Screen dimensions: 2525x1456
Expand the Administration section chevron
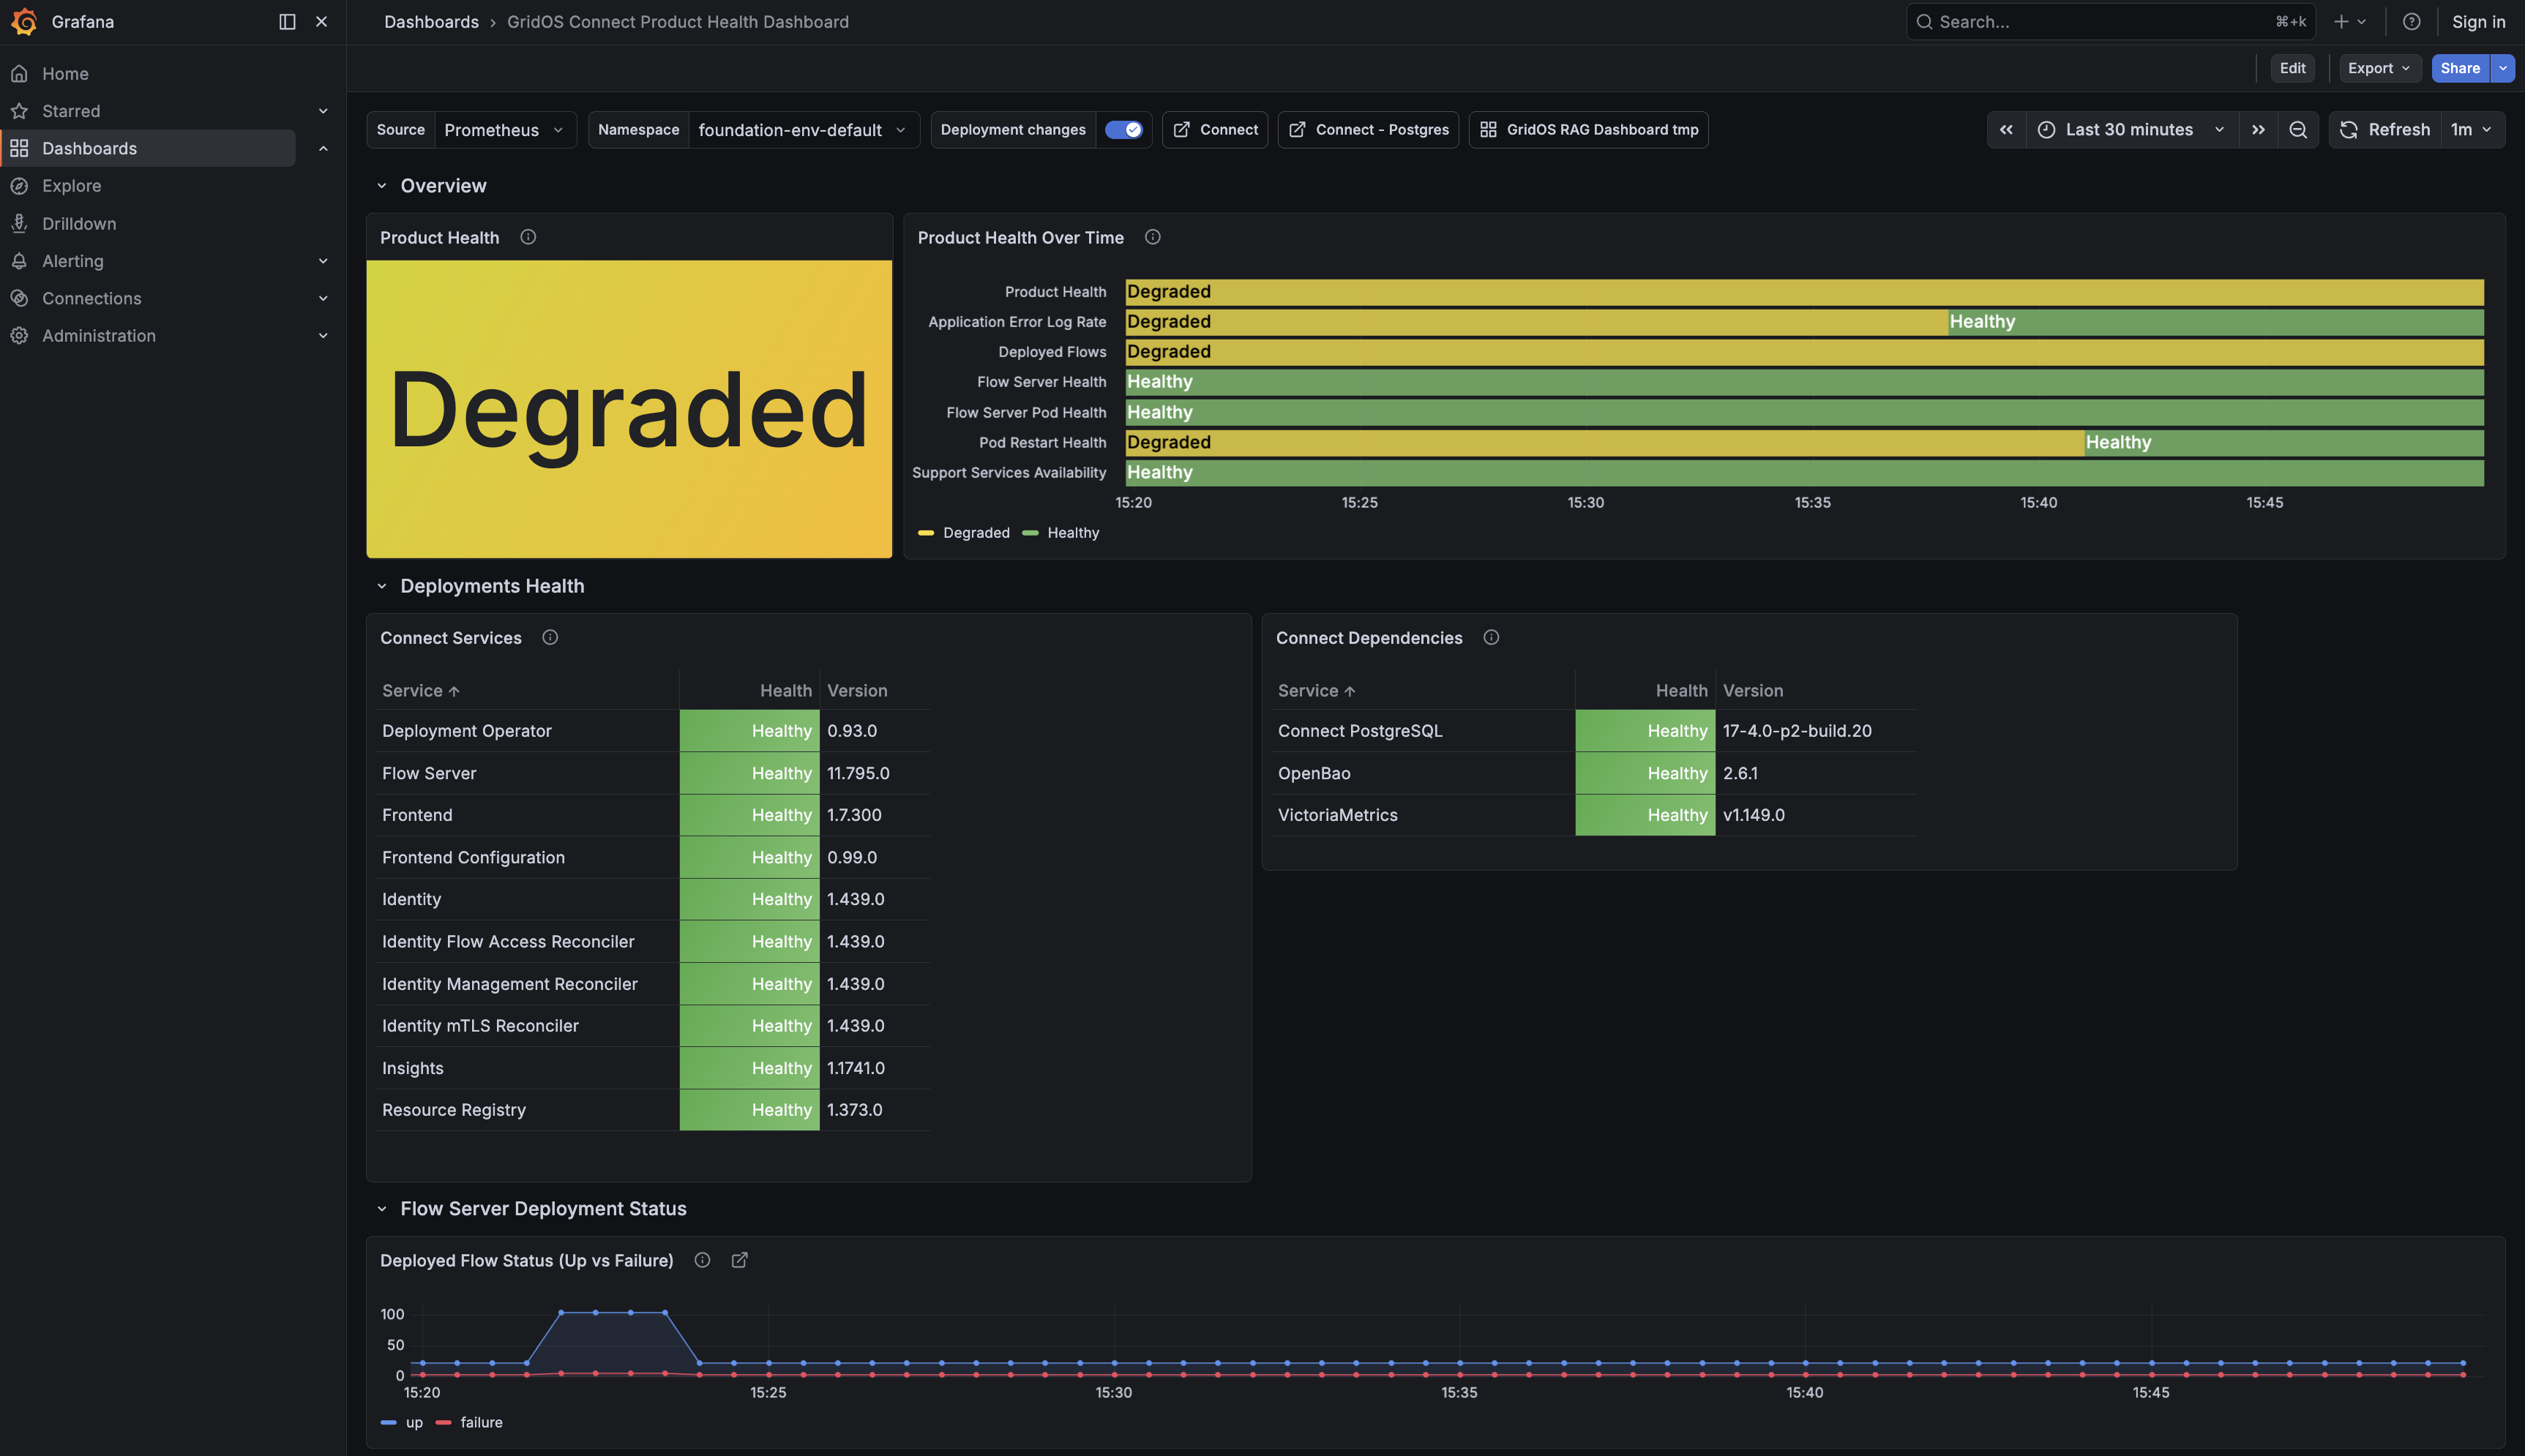click(x=323, y=335)
